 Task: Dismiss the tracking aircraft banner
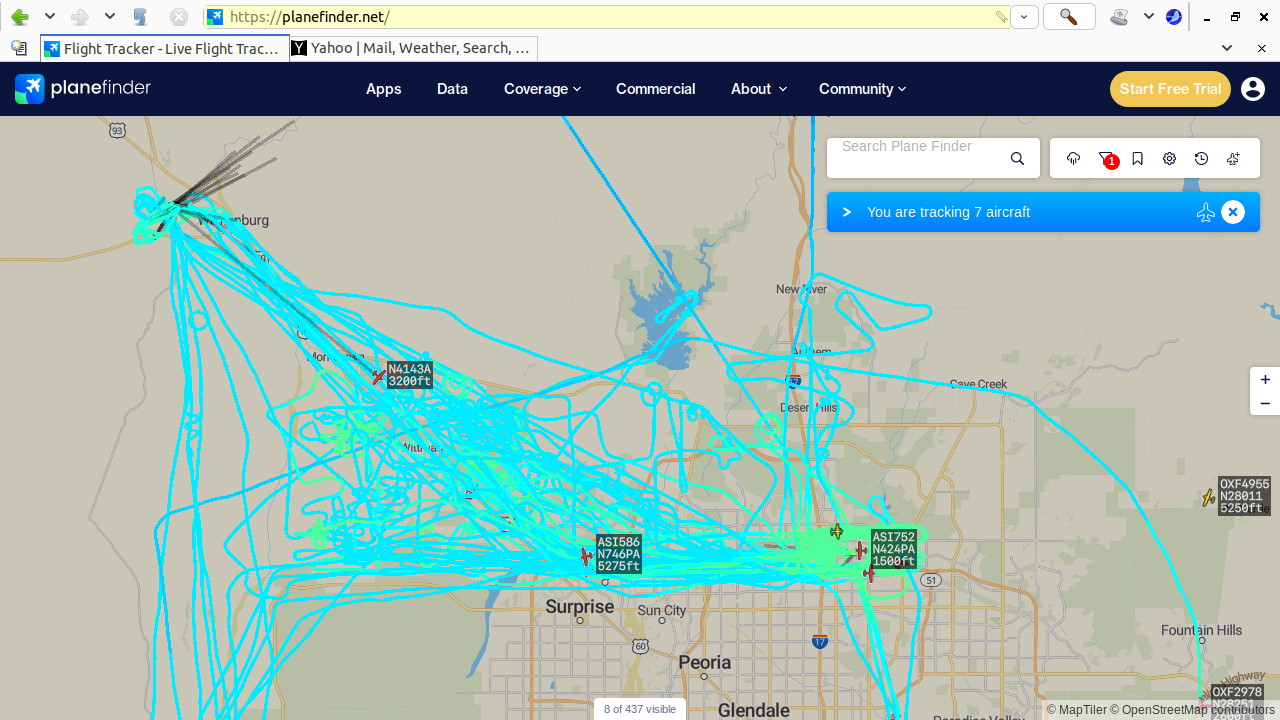pos(1233,212)
